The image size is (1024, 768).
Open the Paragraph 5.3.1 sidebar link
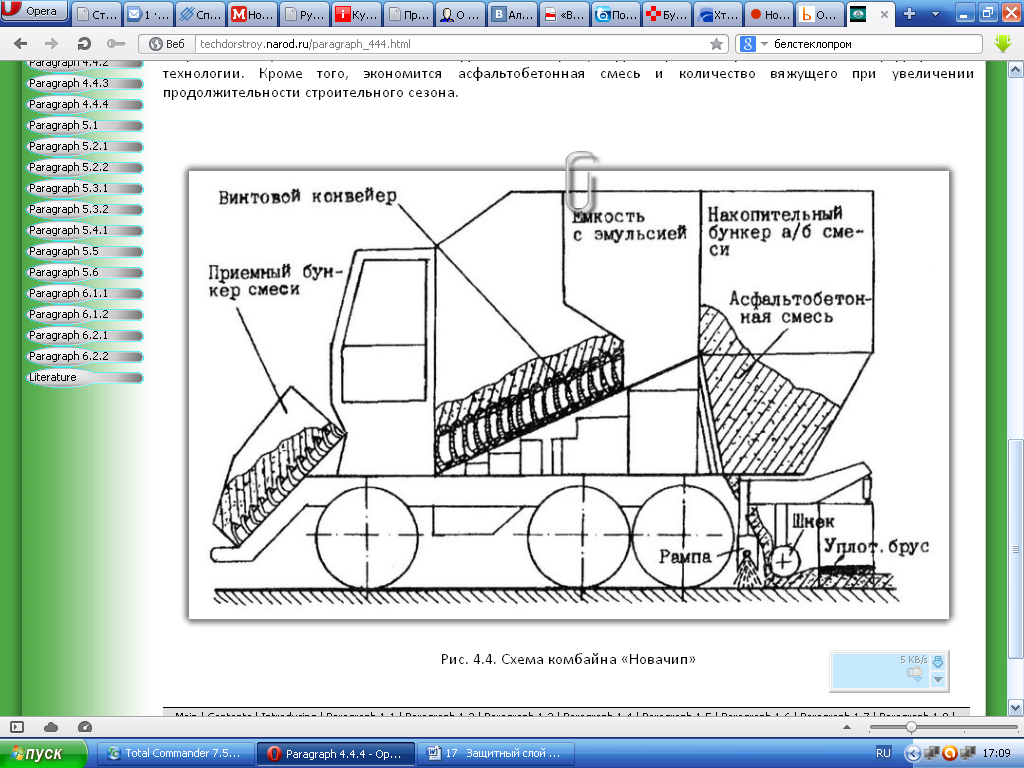[x=84, y=188]
